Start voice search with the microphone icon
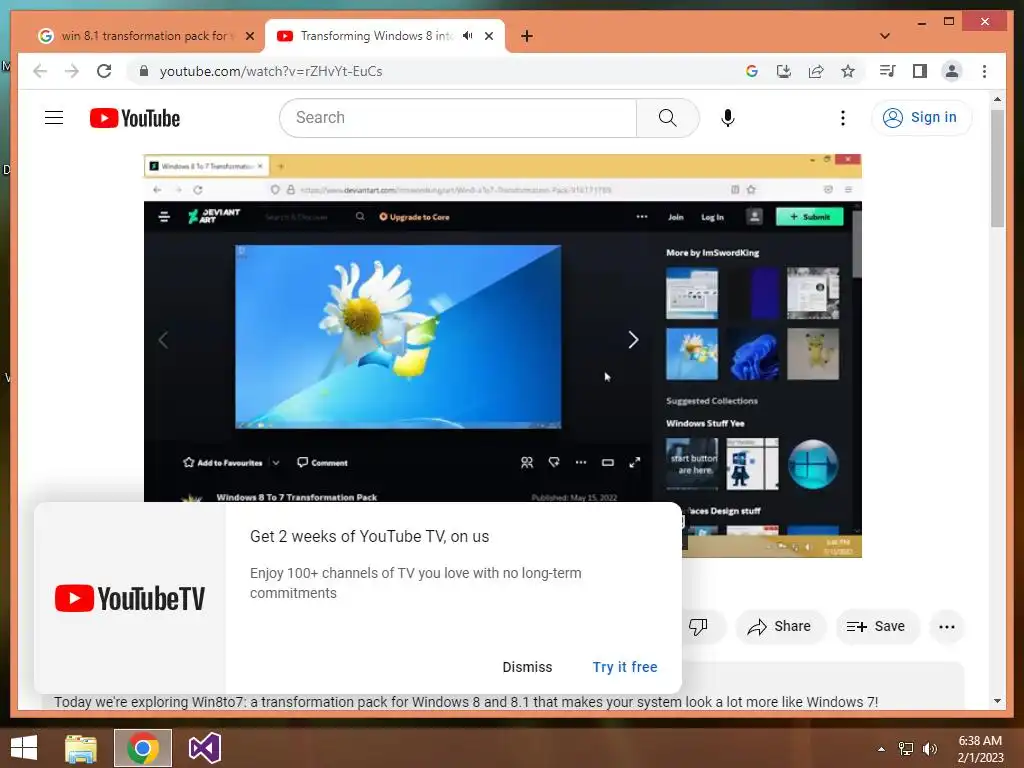 (x=728, y=118)
